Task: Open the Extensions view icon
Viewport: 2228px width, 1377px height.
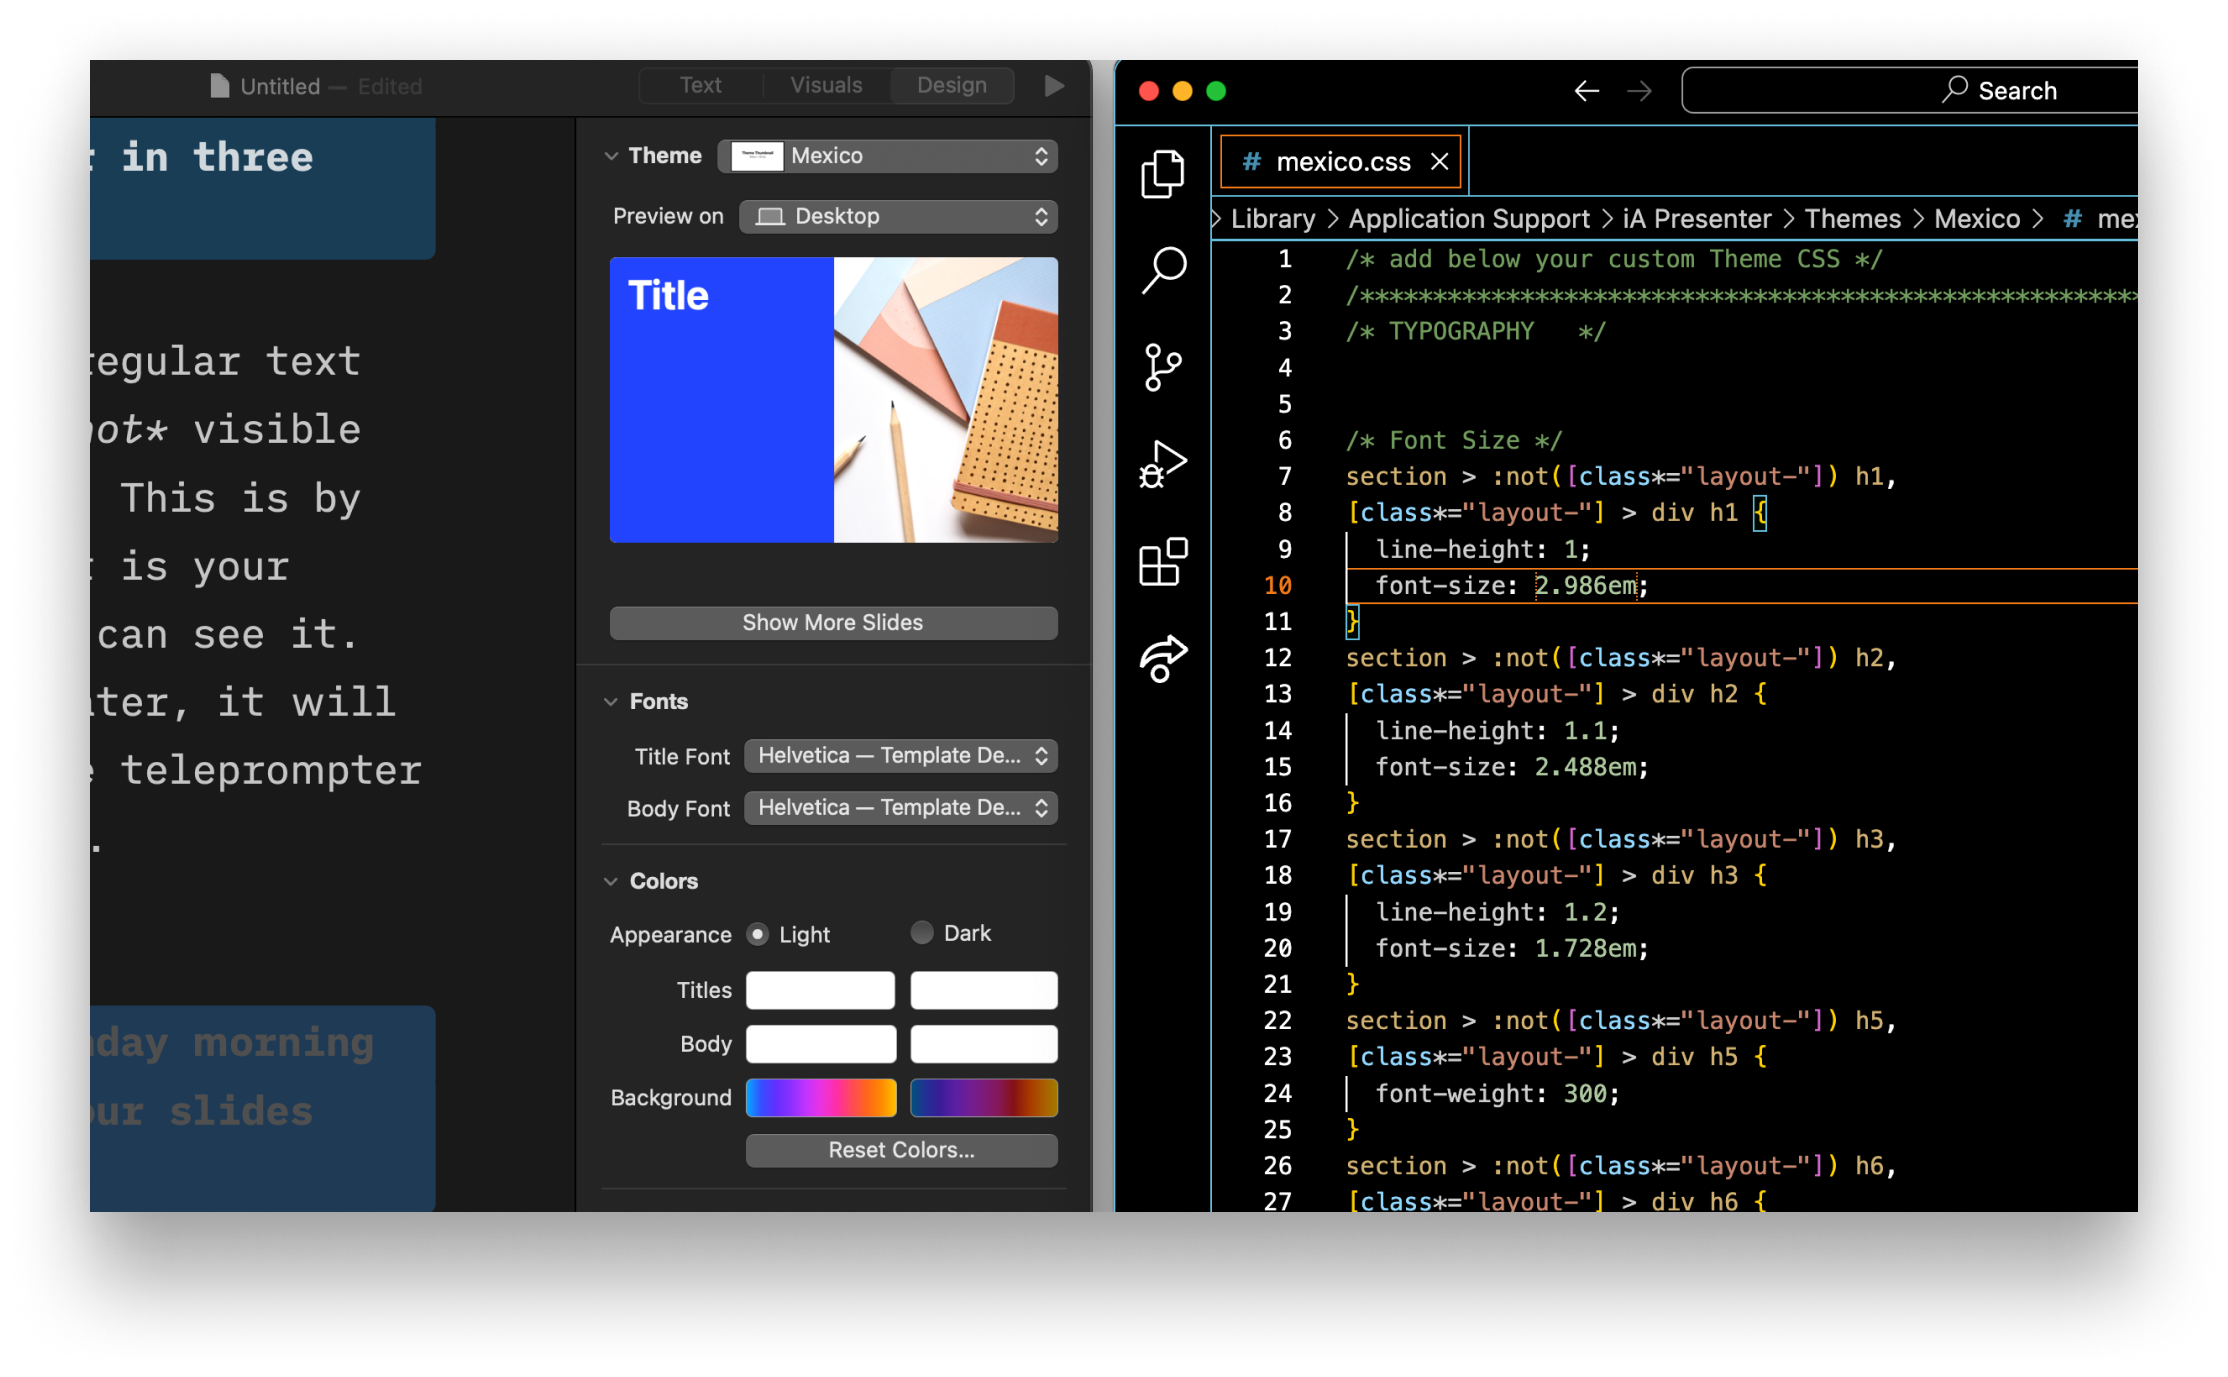Action: (1162, 562)
